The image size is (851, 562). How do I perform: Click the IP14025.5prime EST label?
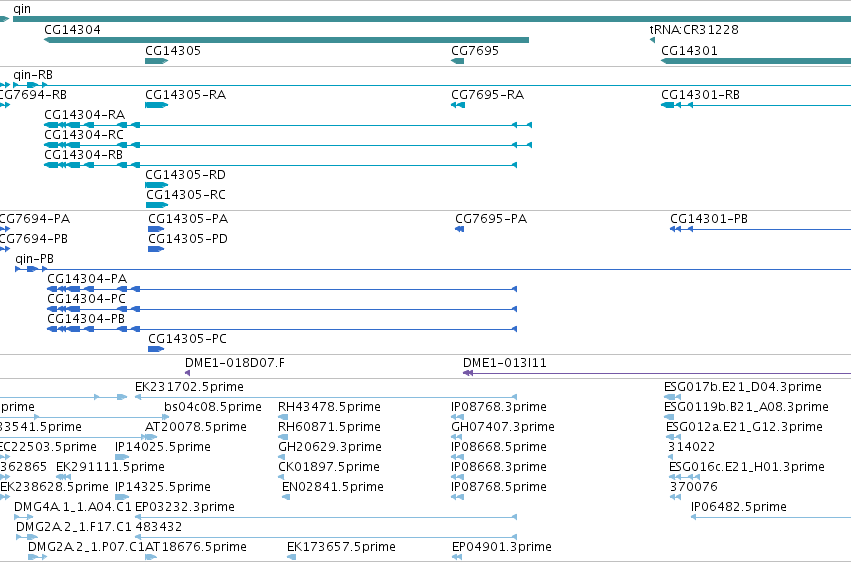coord(163,447)
